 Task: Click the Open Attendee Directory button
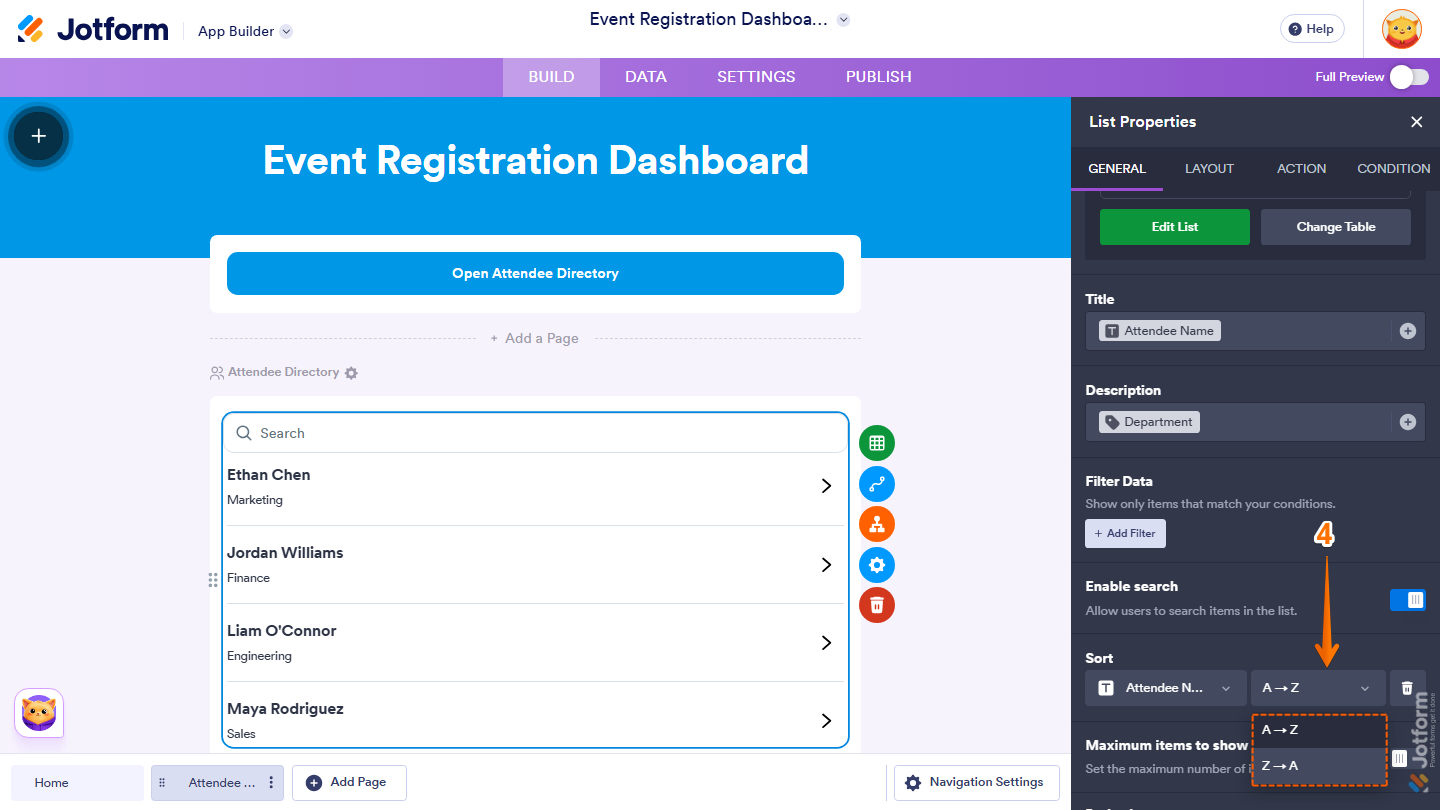pyautogui.click(x=535, y=273)
